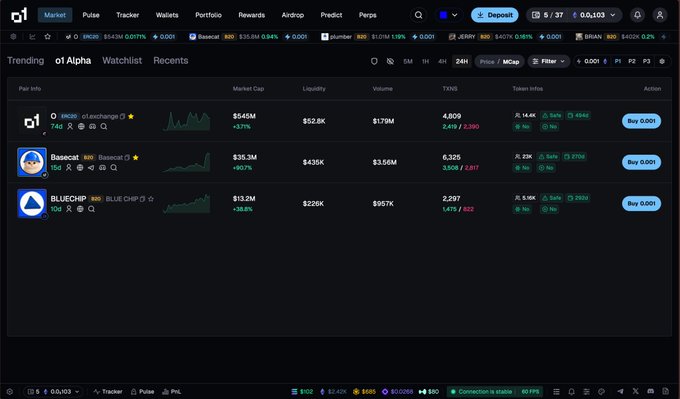Viewport: 680px width, 399px height.
Task: Select the 4H timeframe
Action: point(442,62)
